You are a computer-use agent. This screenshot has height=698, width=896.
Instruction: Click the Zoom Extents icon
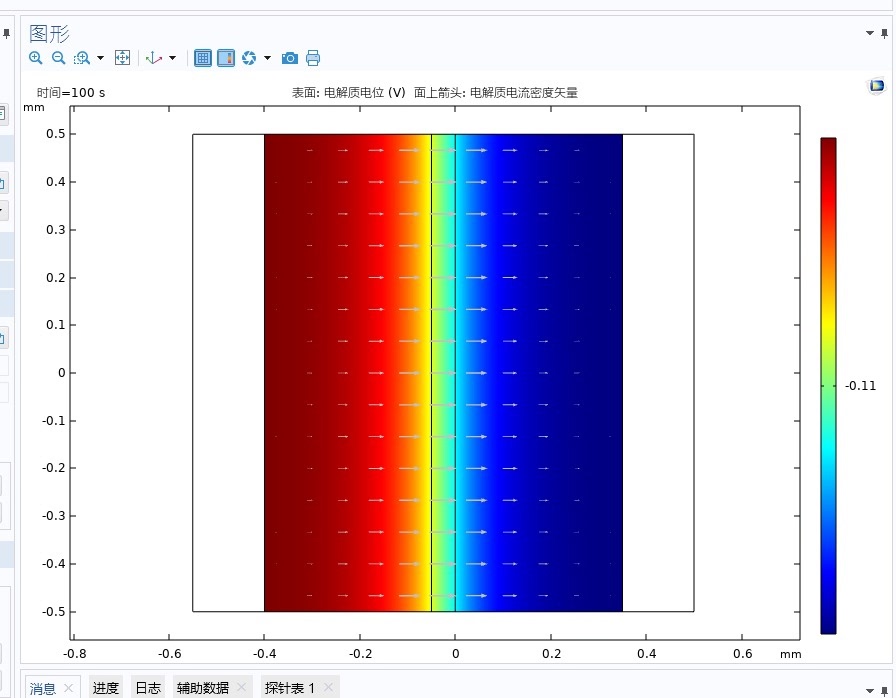(122, 58)
